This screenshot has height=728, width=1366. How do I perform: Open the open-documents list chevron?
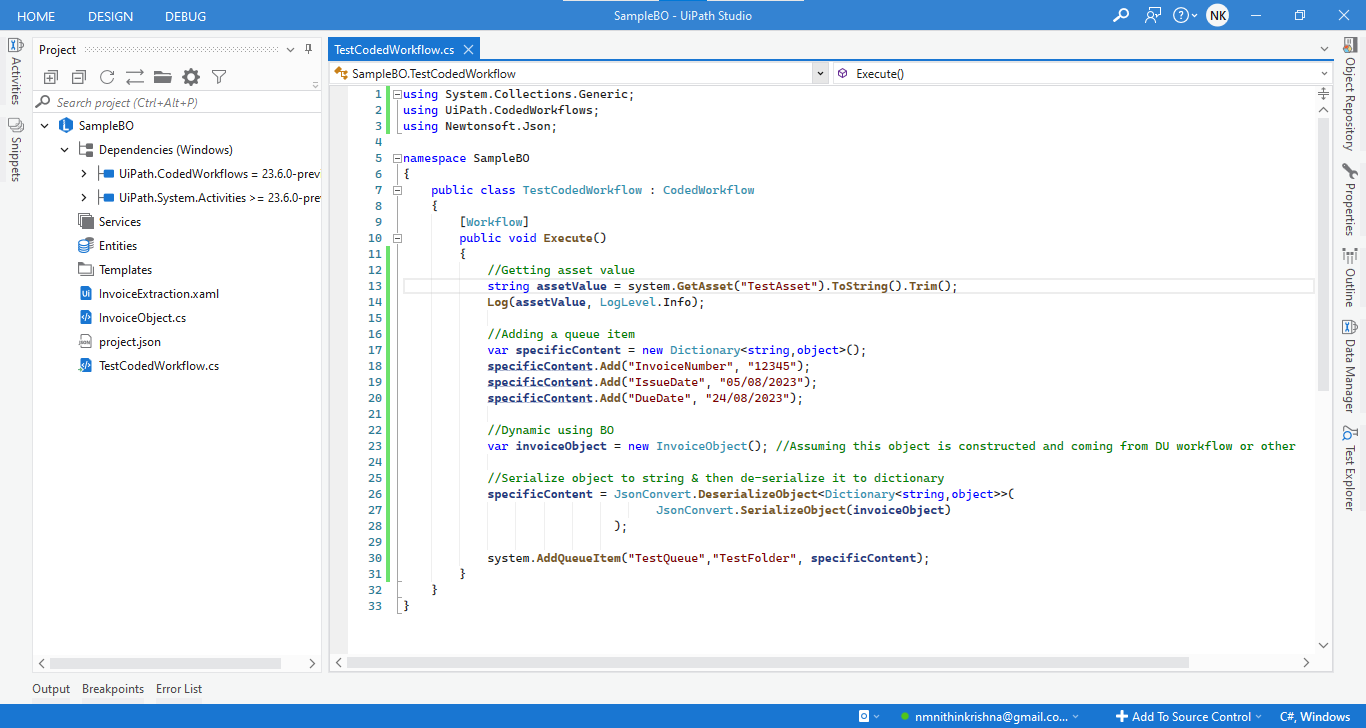(1324, 49)
